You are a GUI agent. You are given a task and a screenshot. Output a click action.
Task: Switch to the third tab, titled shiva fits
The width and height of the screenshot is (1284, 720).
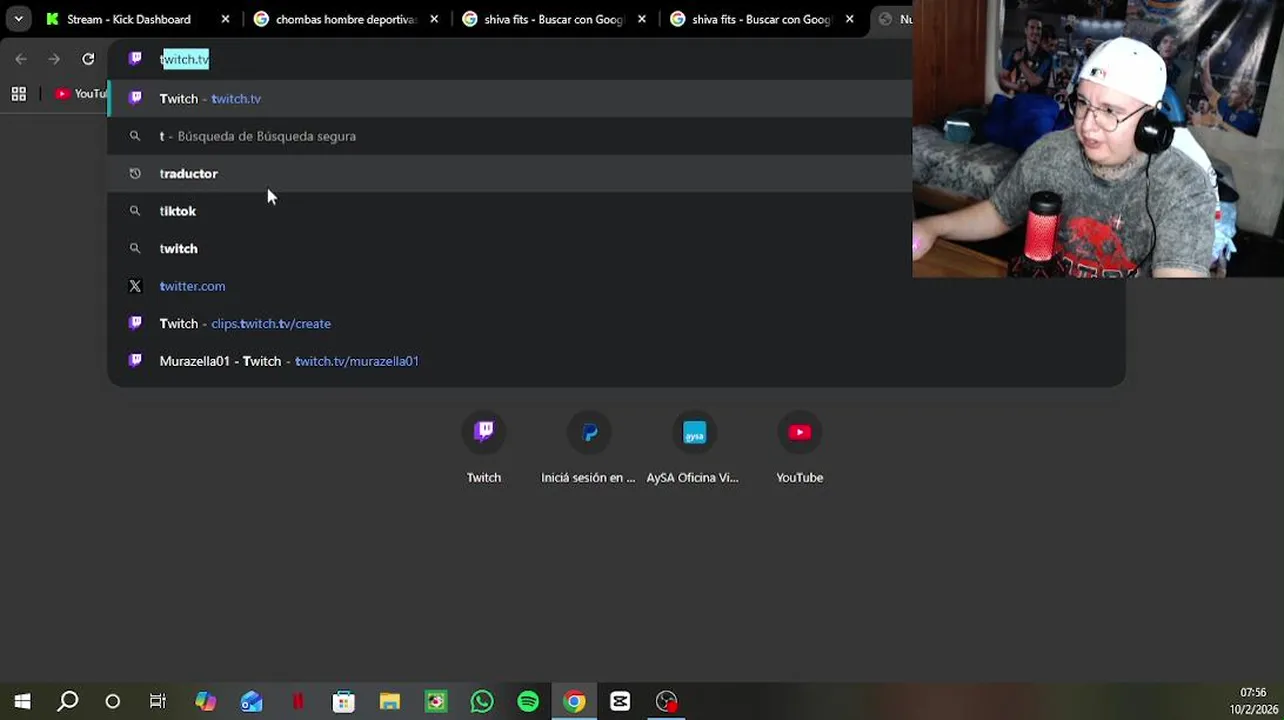[x=761, y=19]
